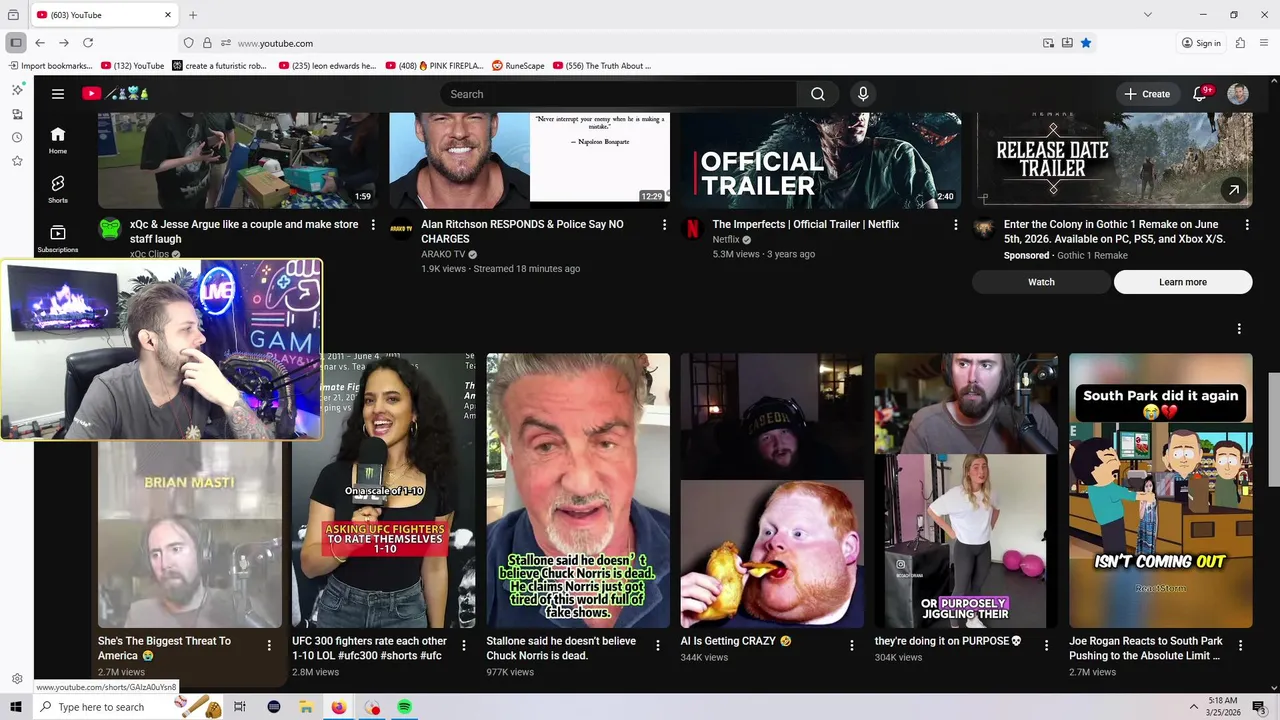Open the PINK FIREPLA... bookmark
The width and height of the screenshot is (1280, 720).
coord(434,66)
